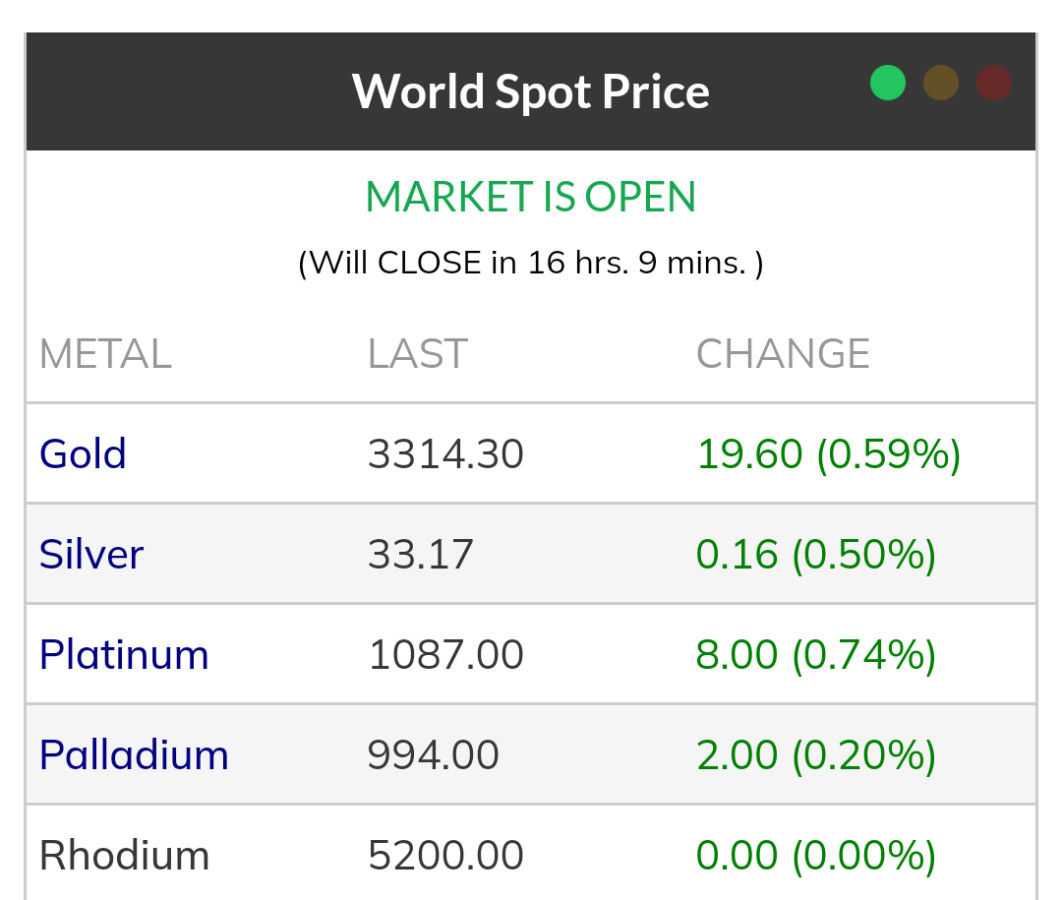1062x900 pixels.
Task: Click the green status dot
Action: click(887, 83)
